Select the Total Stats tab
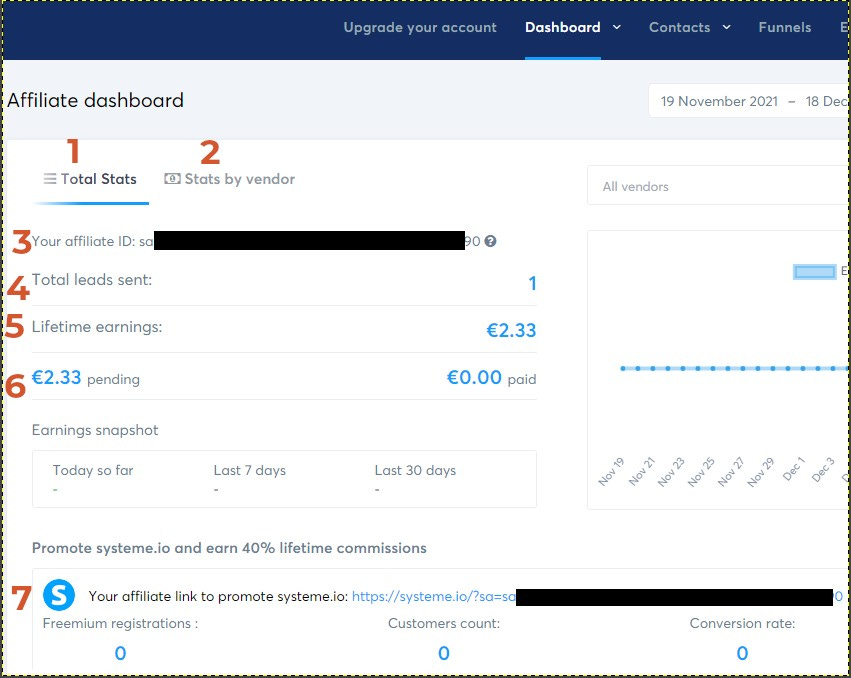 (x=98, y=178)
